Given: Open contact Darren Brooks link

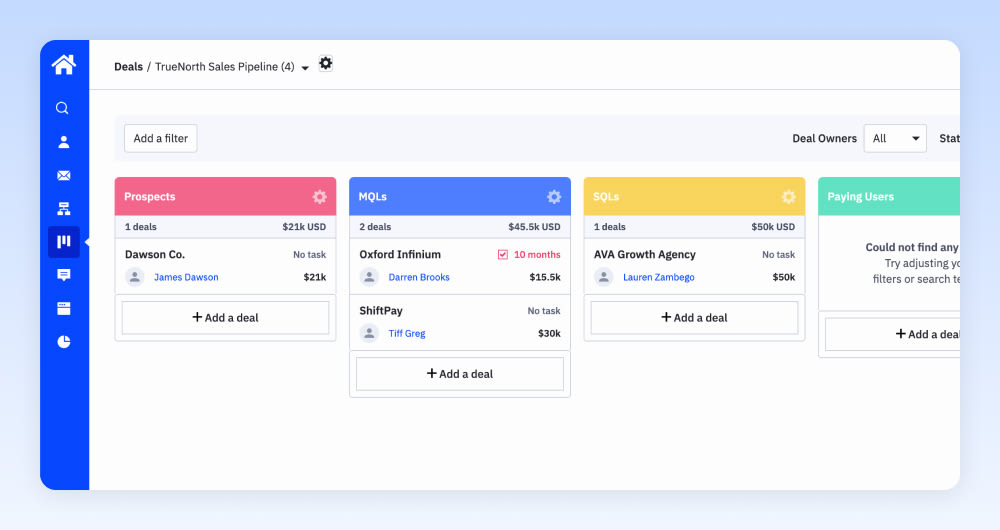Looking at the screenshot, I should [419, 277].
